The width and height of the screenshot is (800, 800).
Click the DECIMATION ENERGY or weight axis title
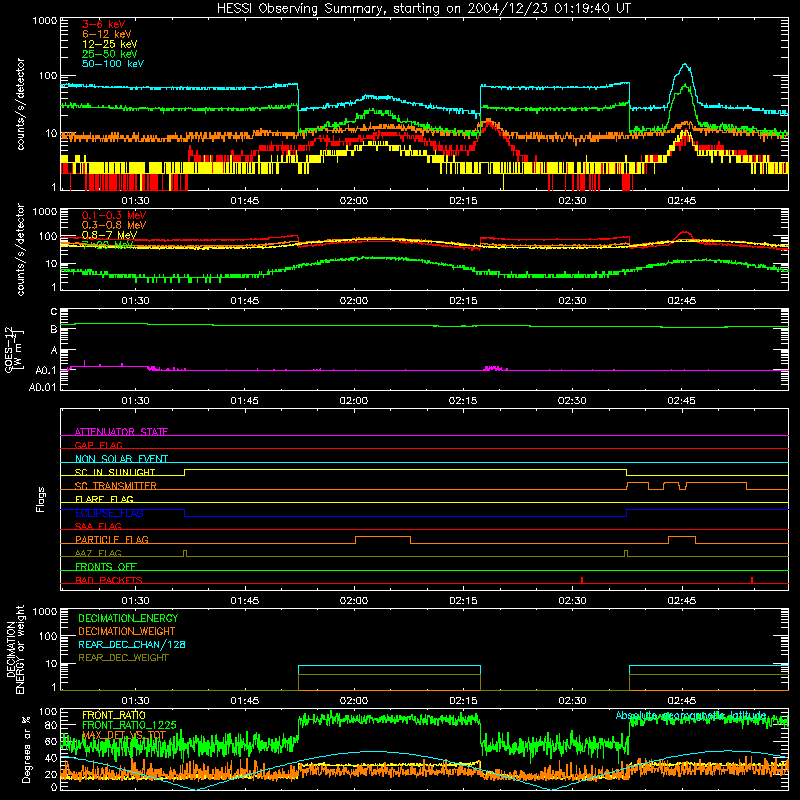coord(15,649)
